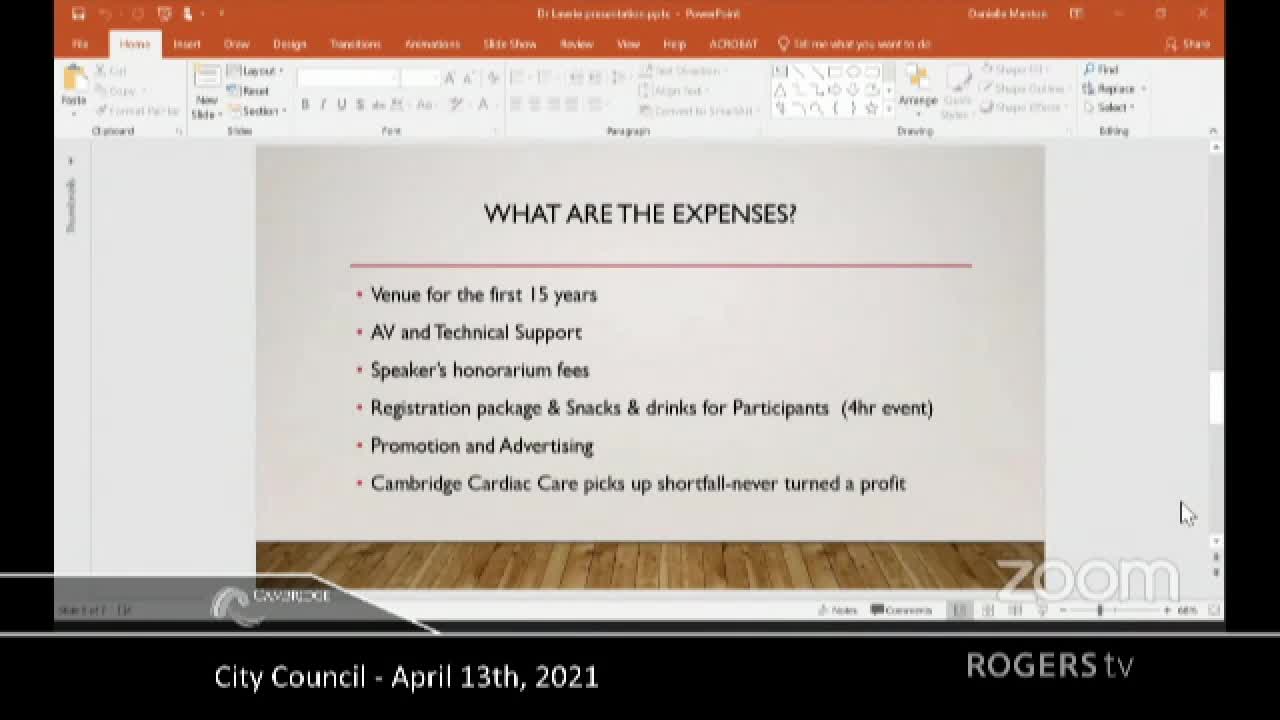The image size is (1280, 720).
Task: Click the Find button
Action: click(x=1100, y=70)
